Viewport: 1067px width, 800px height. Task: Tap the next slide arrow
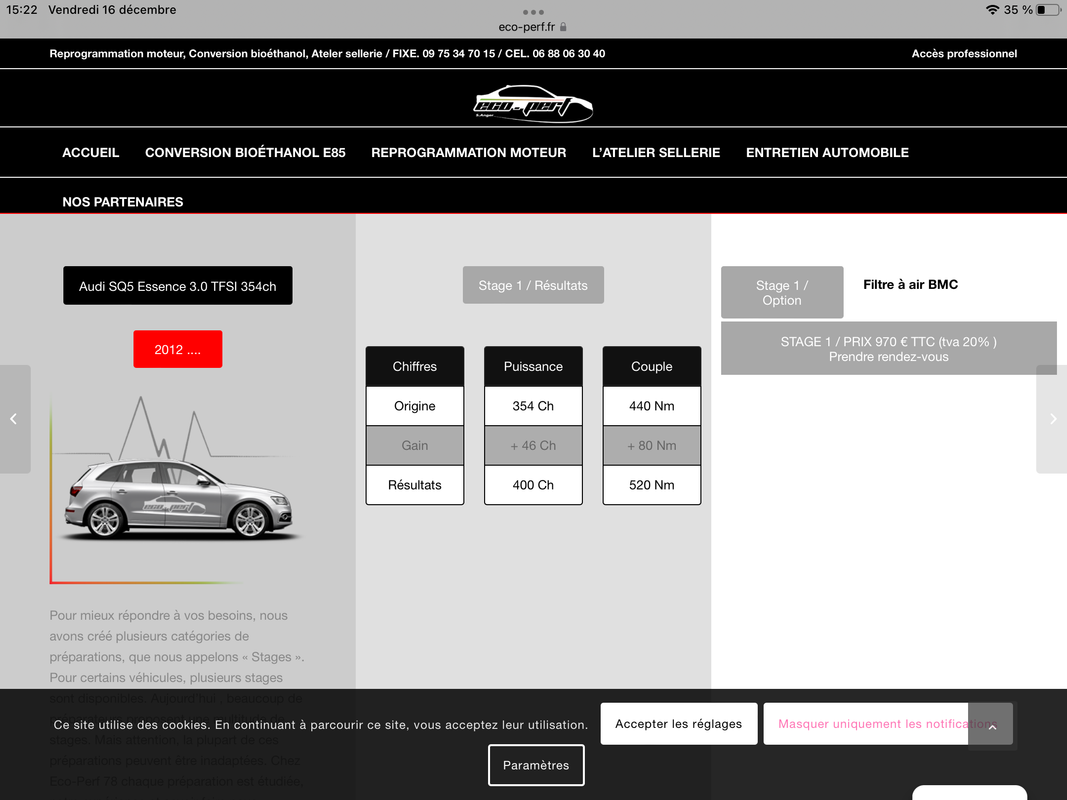click(x=1052, y=419)
